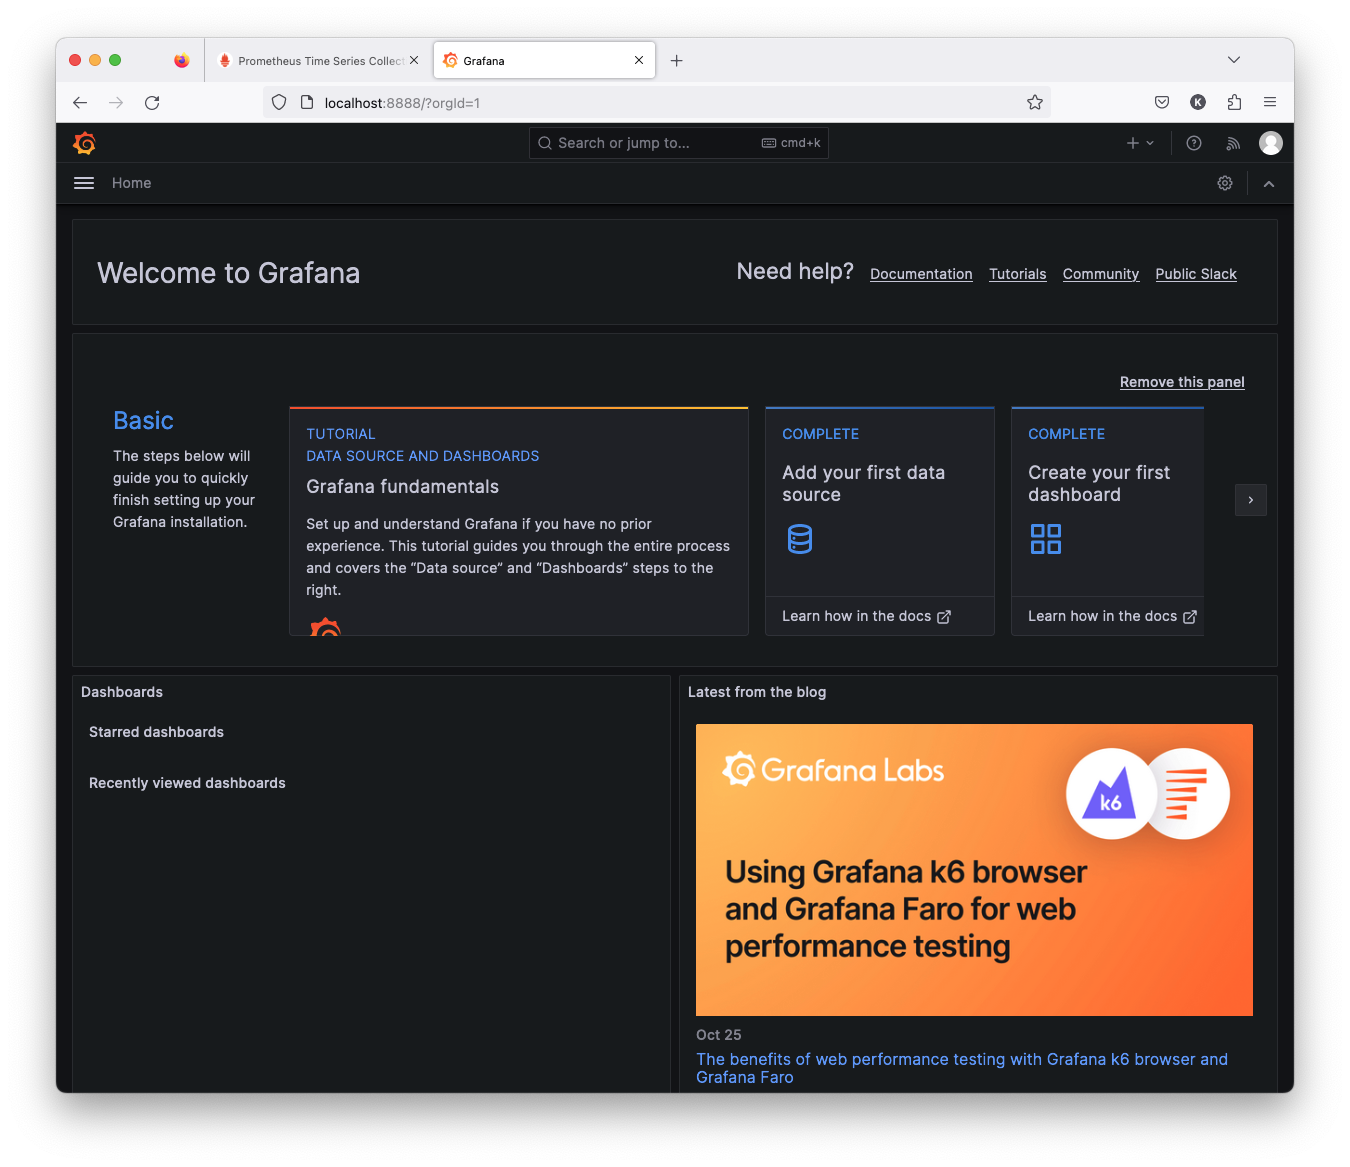Switch to Prometheus Time Series tab

click(318, 61)
